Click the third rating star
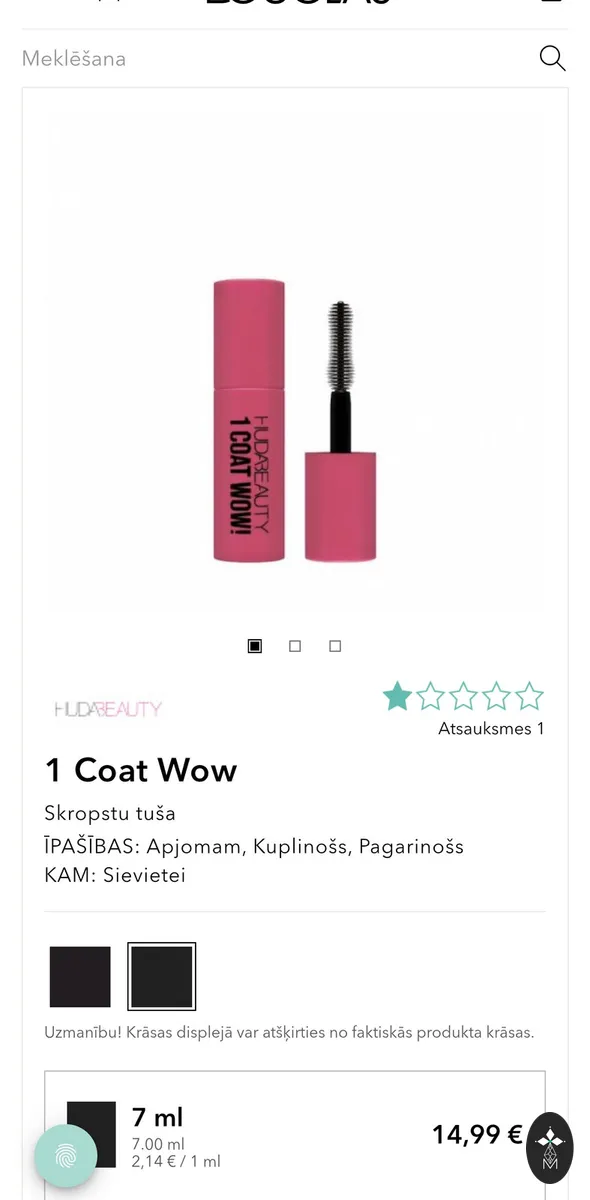Viewport: 590px width, 1200px height. [x=463, y=696]
